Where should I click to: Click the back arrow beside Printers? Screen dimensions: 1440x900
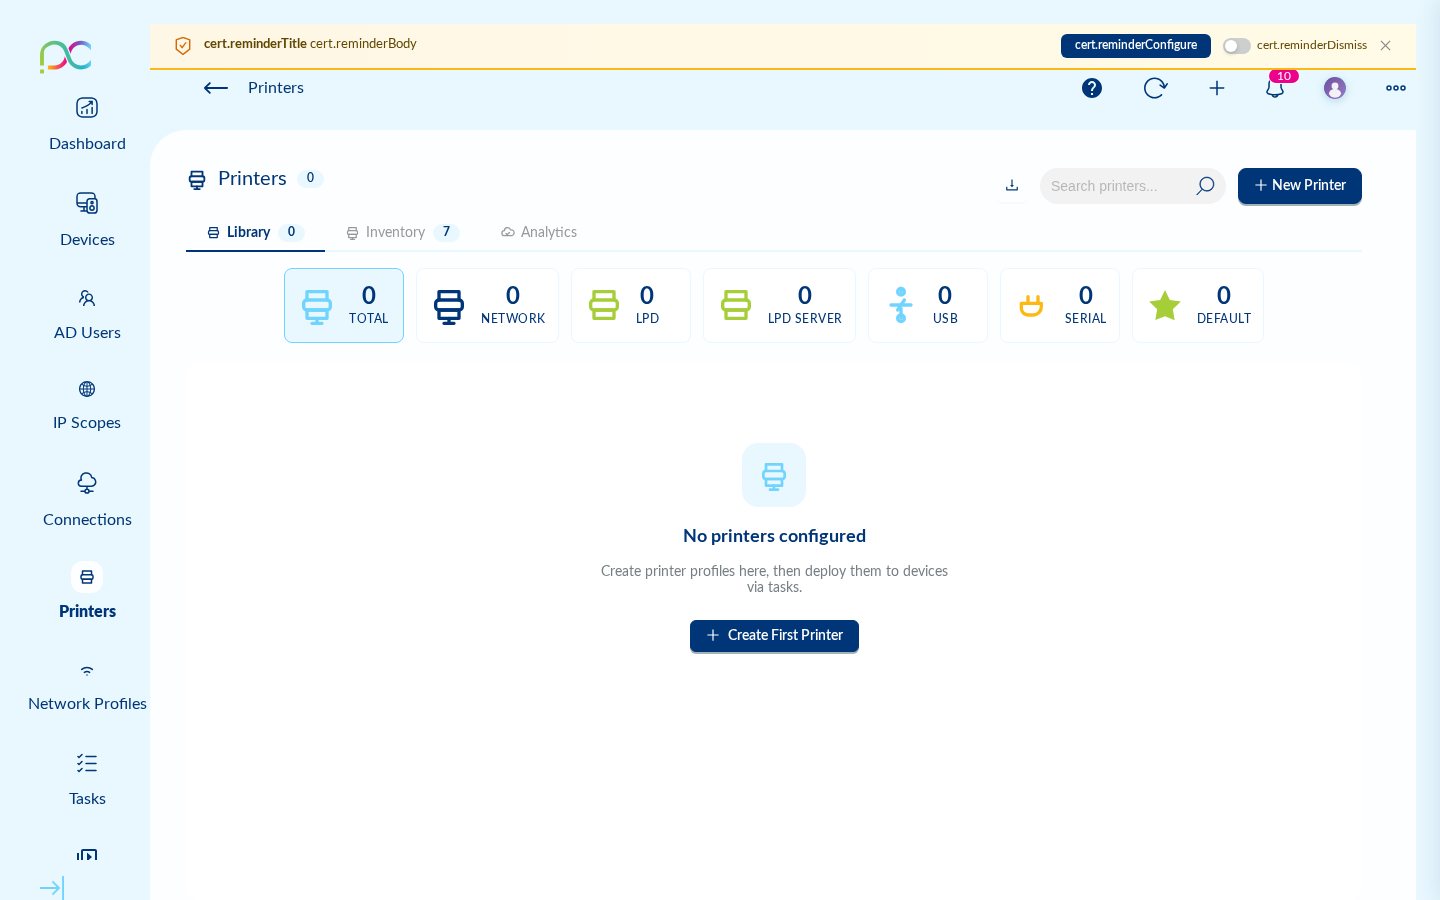click(216, 88)
